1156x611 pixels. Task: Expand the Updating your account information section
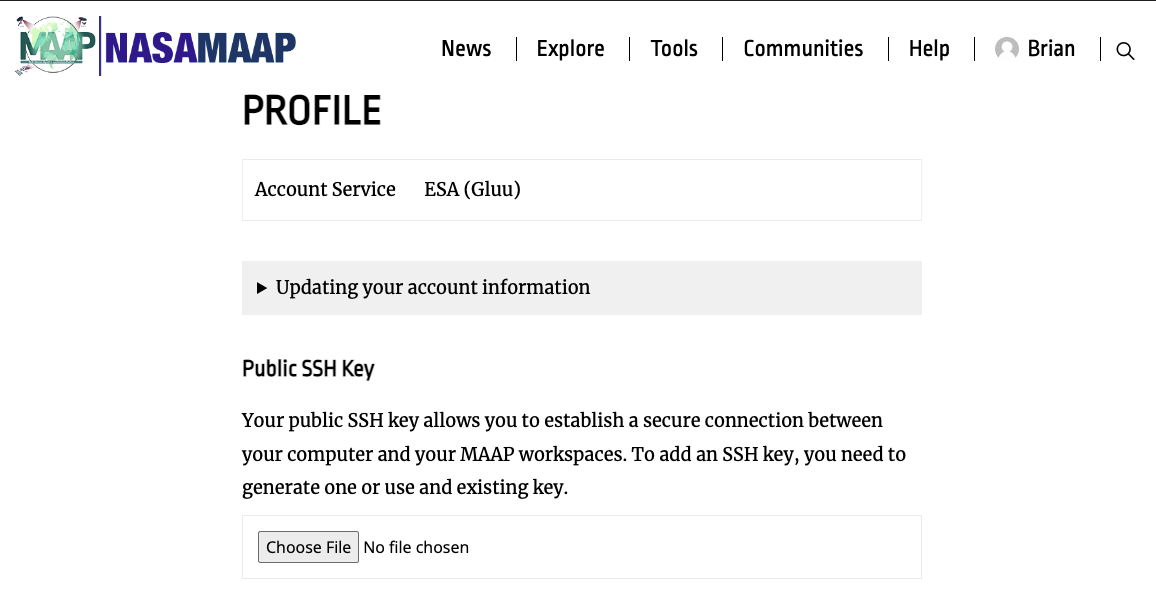[433, 287]
